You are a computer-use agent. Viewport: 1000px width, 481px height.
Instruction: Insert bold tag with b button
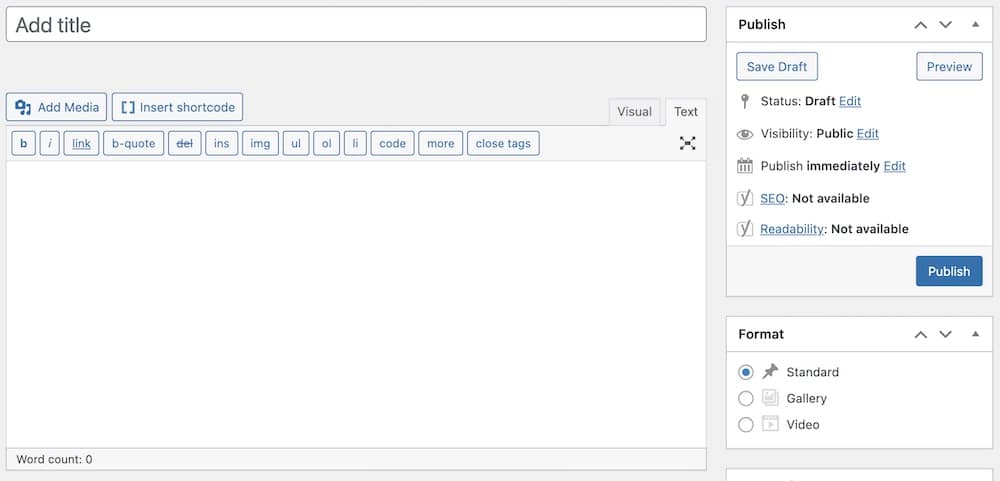(24, 144)
